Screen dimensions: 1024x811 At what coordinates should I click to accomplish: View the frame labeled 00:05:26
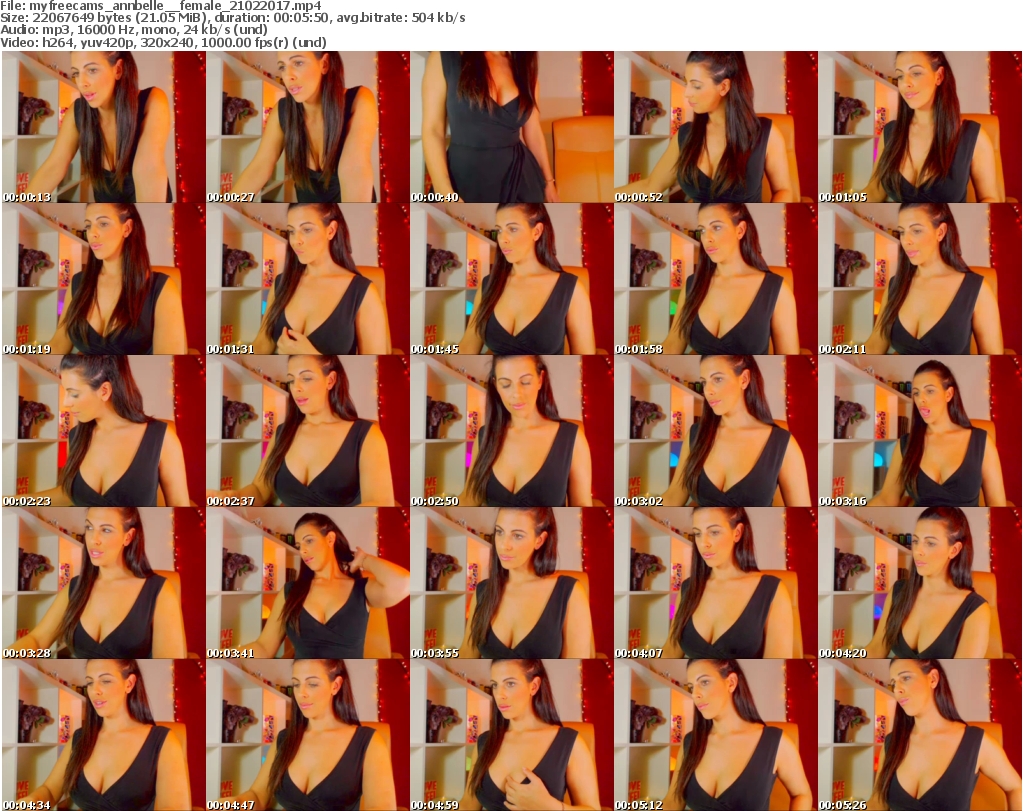pos(920,735)
